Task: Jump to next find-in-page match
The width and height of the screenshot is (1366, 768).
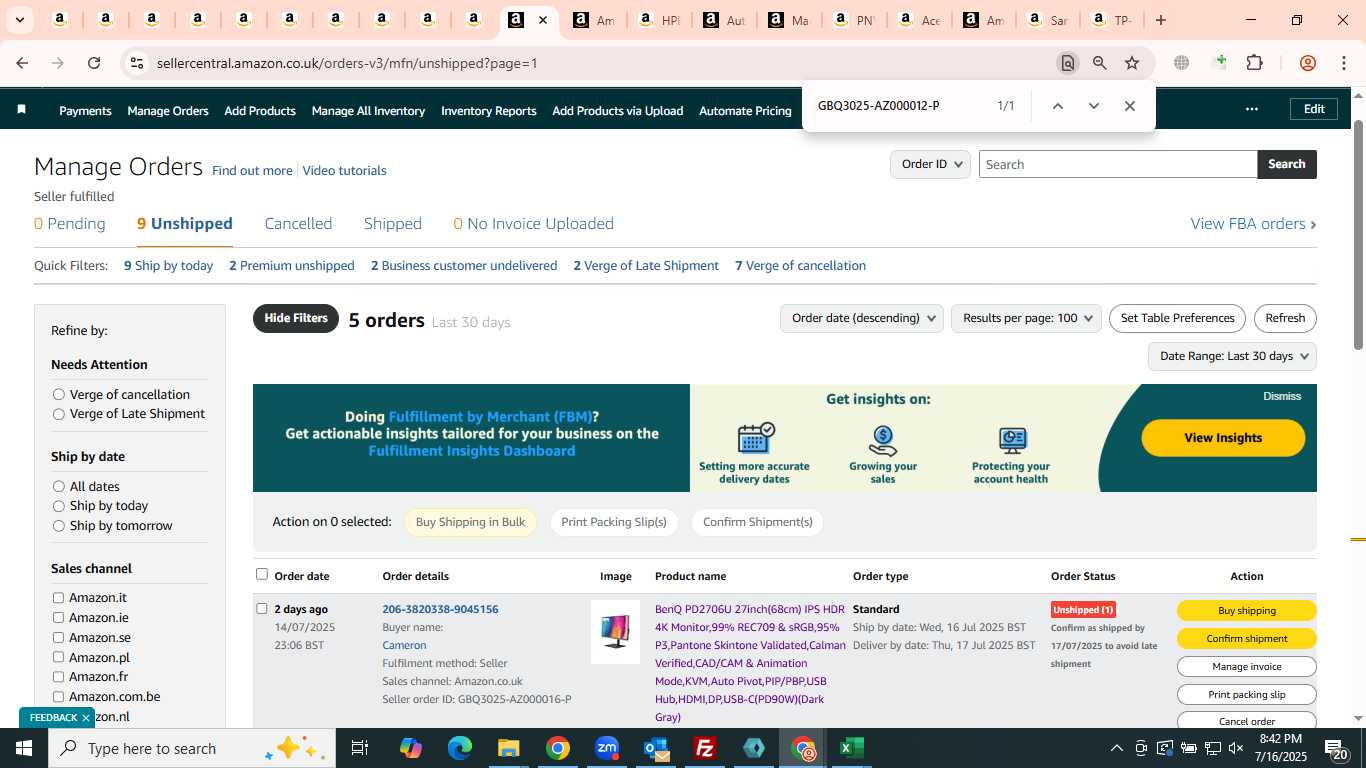Action: (x=1093, y=106)
